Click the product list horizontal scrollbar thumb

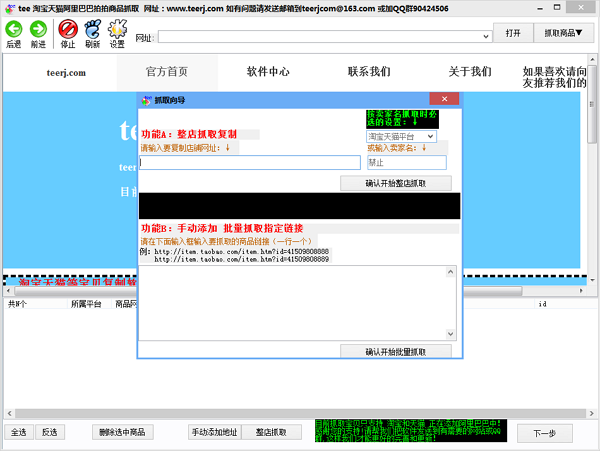pos(300,413)
